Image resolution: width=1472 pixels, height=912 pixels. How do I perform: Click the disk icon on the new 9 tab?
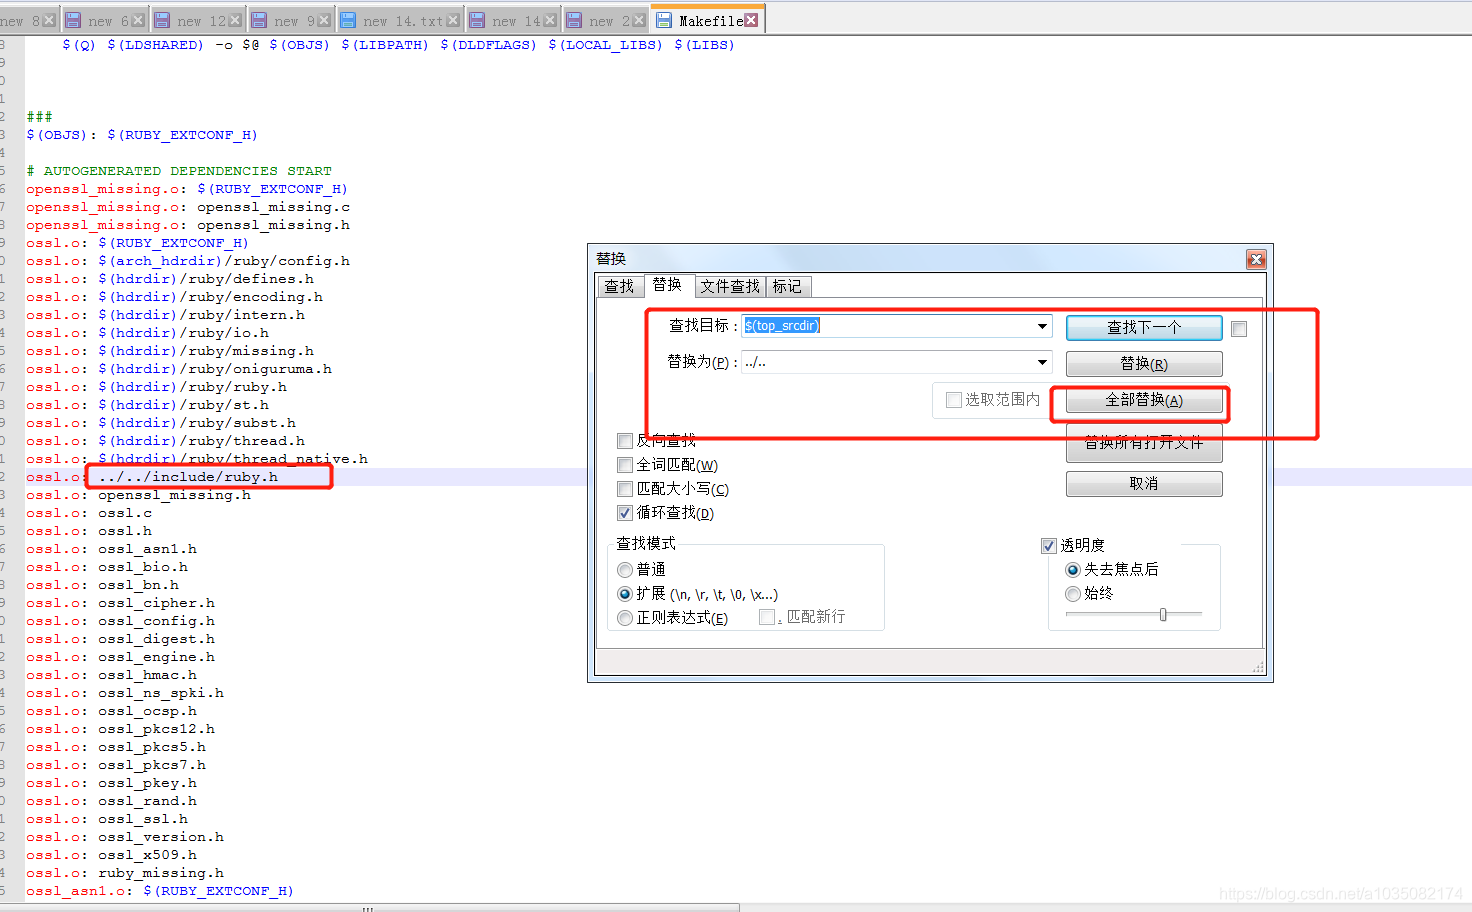click(x=259, y=20)
